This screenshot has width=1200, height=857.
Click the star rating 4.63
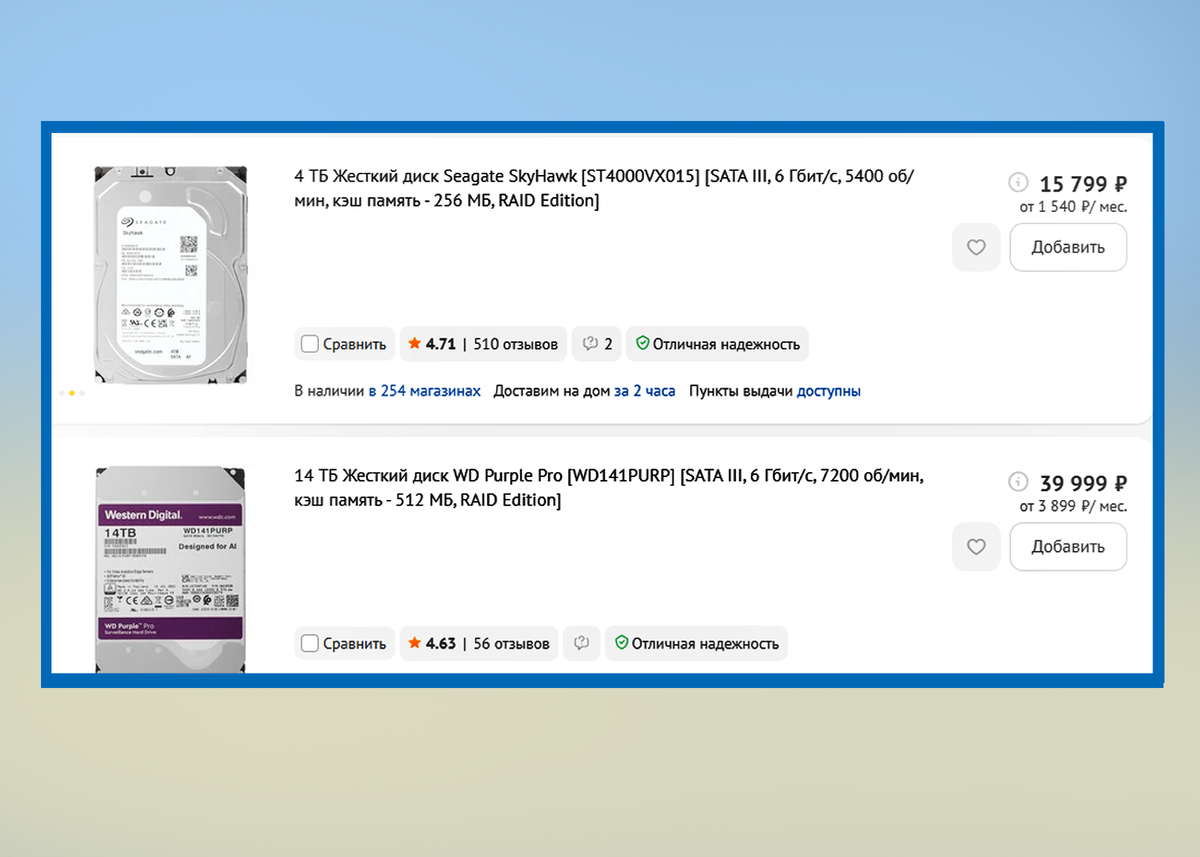pyautogui.click(x=431, y=643)
